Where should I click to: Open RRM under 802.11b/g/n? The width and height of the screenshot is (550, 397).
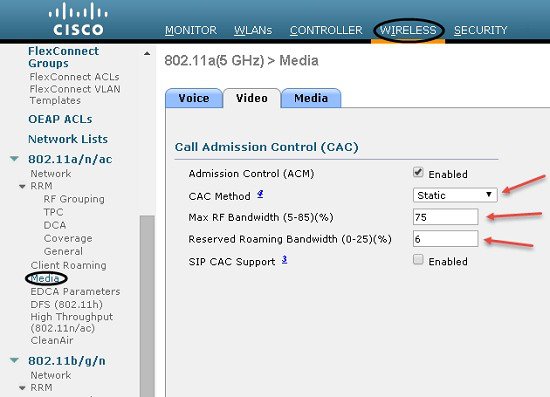[x=41, y=388]
